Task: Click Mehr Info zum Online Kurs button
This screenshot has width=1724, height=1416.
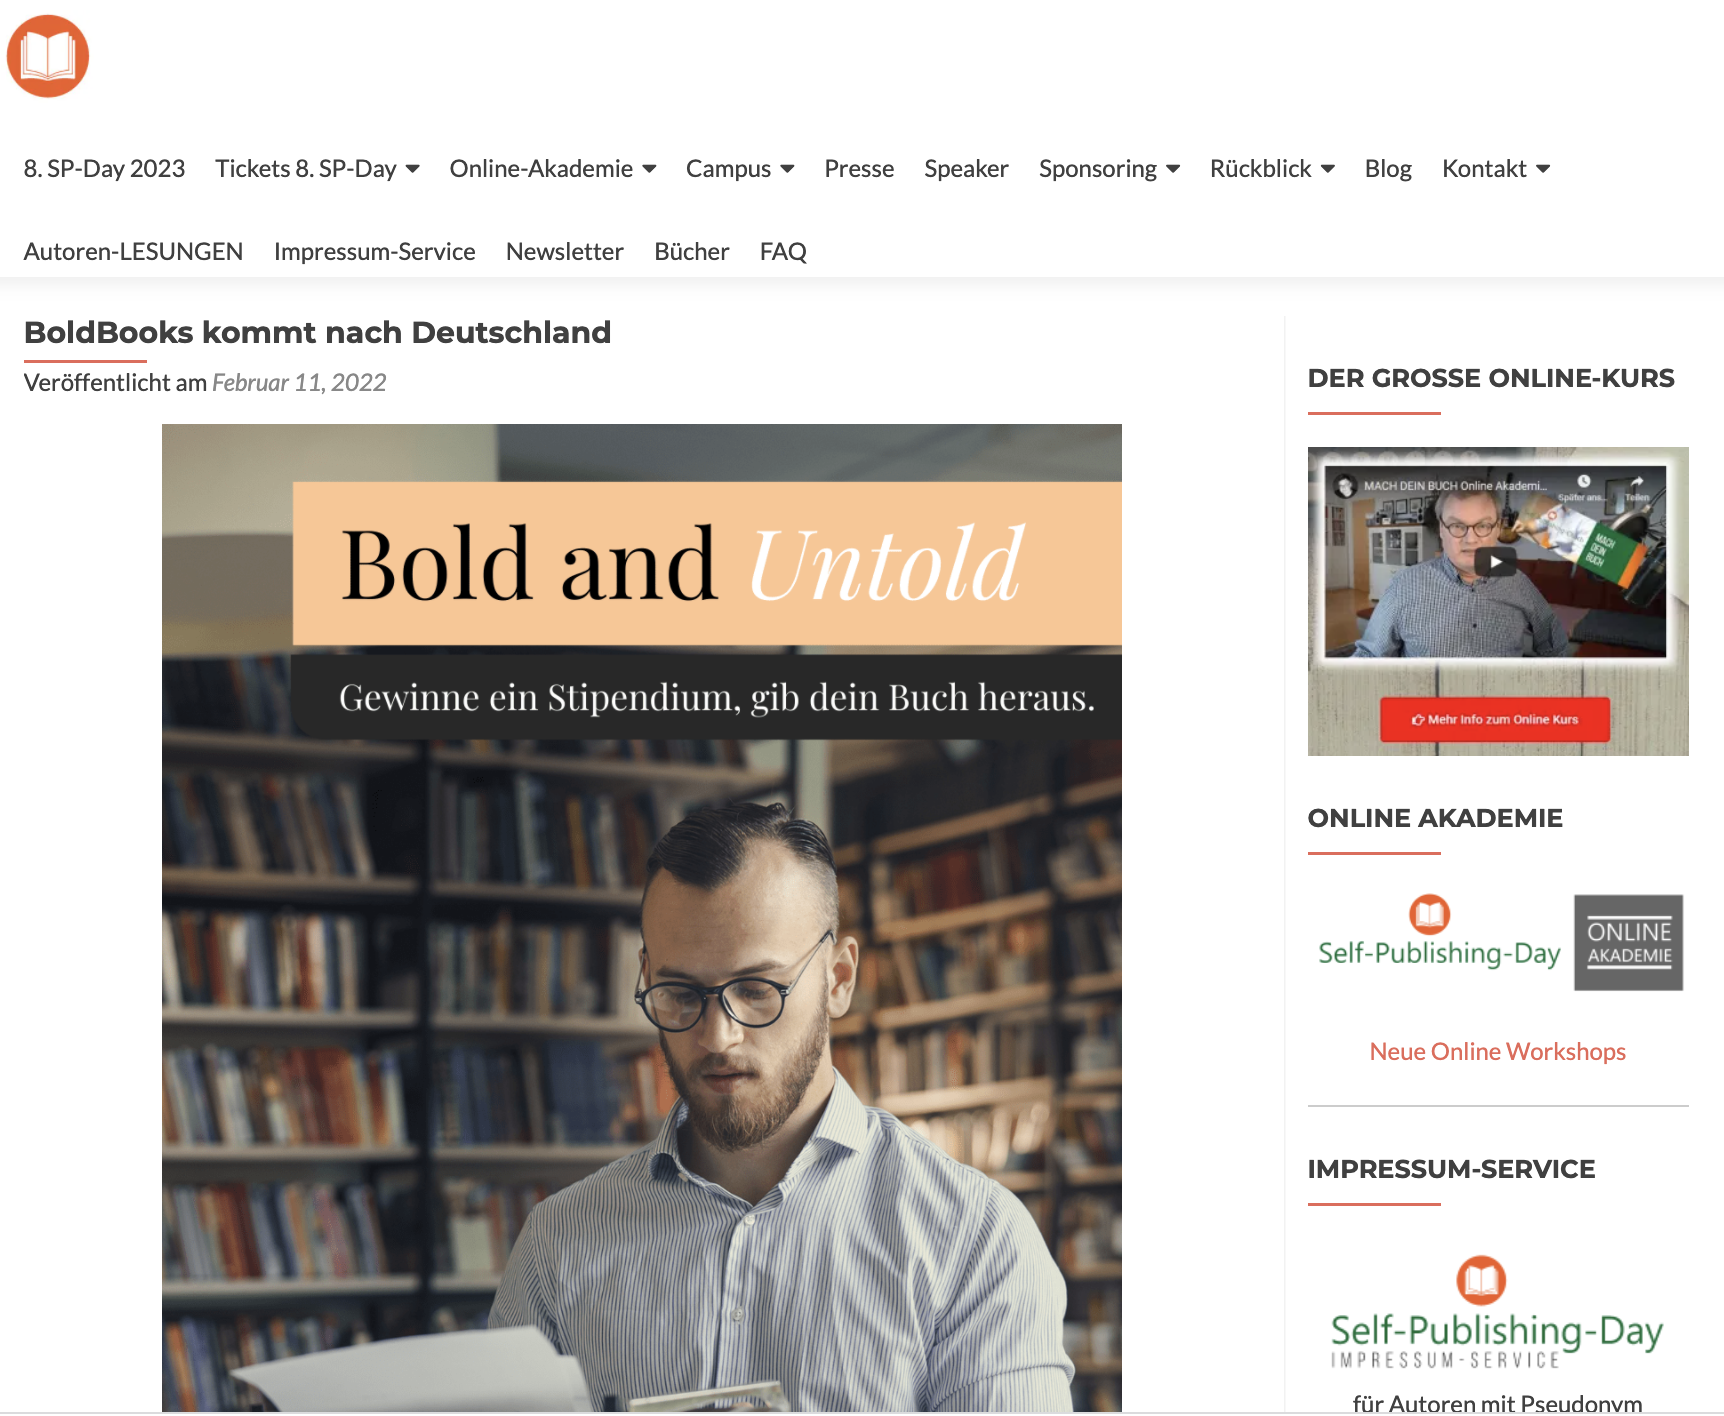Action: click(x=1495, y=719)
